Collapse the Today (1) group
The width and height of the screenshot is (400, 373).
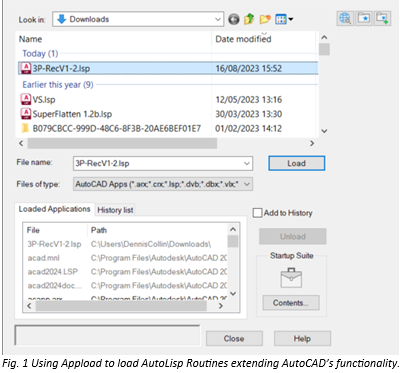(x=40, y=53)
